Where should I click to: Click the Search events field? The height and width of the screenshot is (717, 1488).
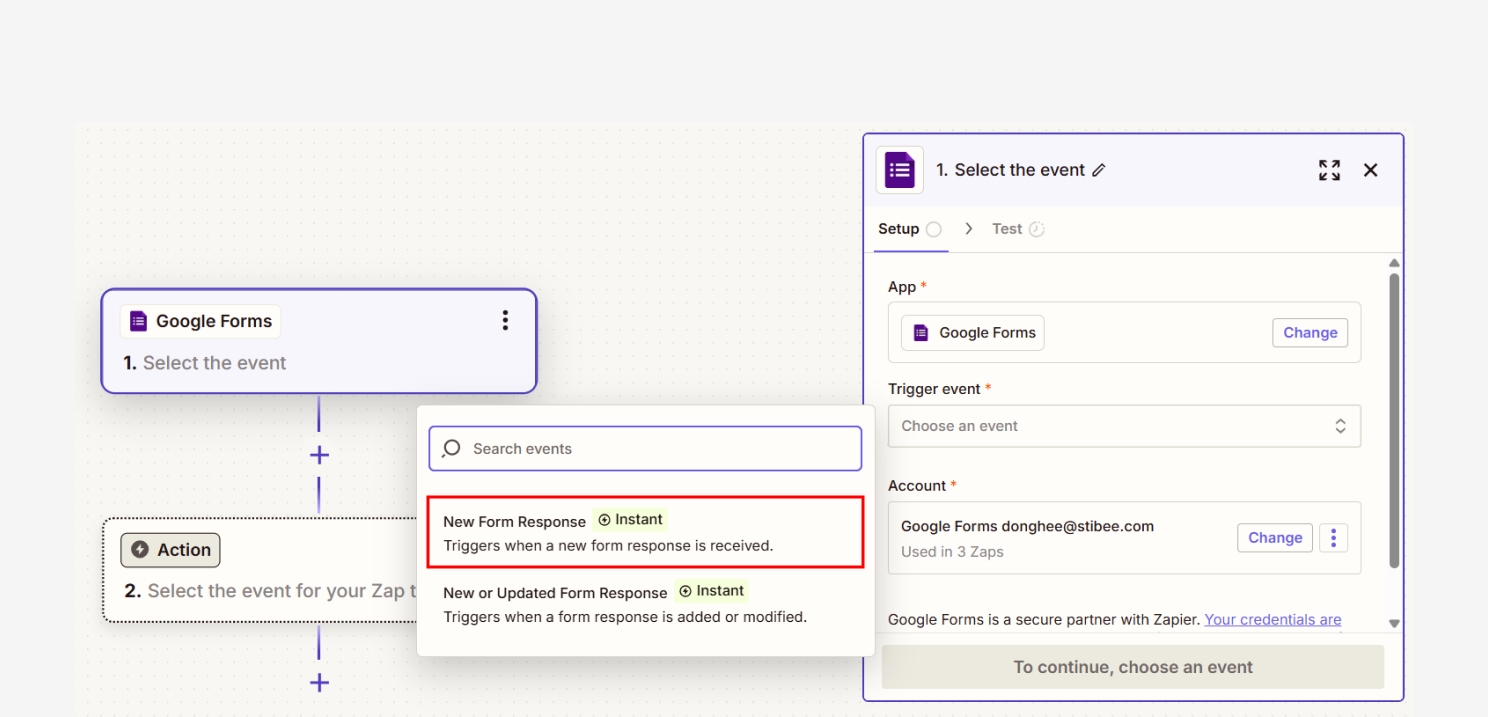coord(645,448)
